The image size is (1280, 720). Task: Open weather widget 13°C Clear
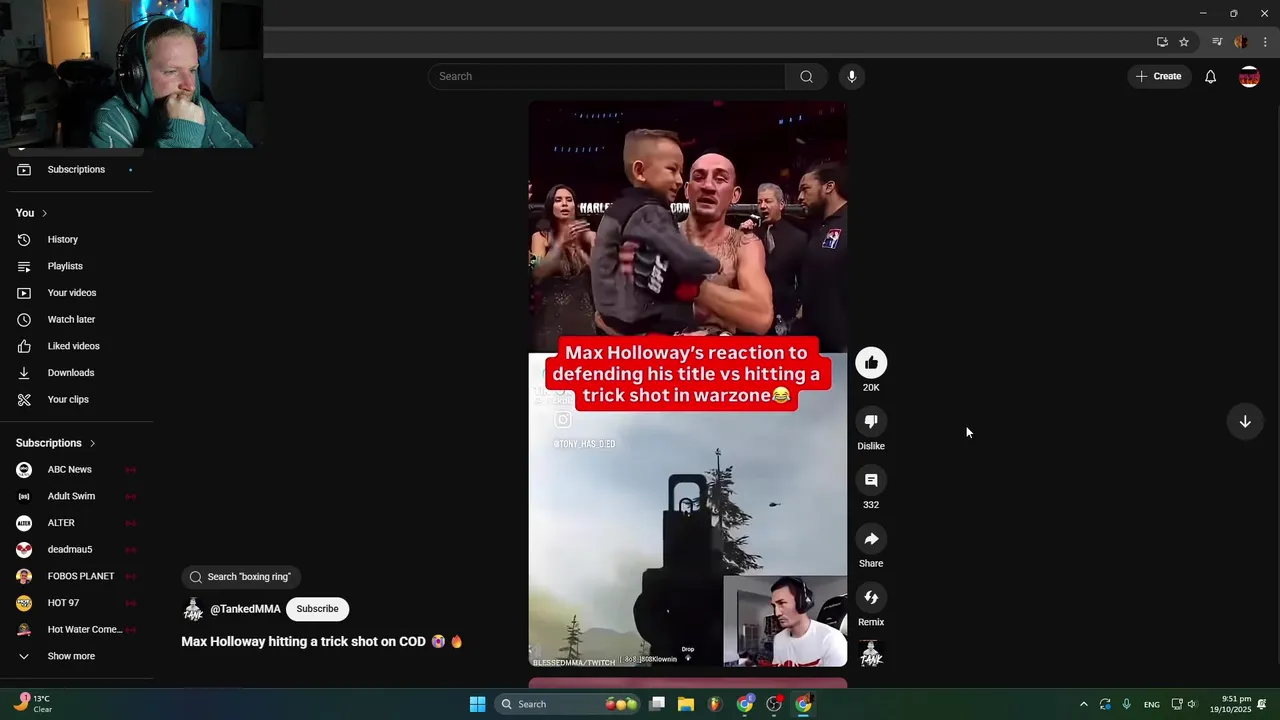[x=32, y=704]
